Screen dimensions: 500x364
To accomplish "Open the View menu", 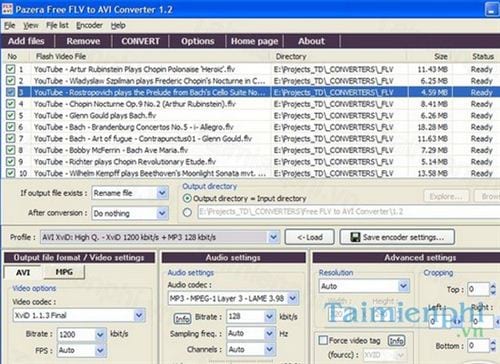I will [x=31, y=25].
